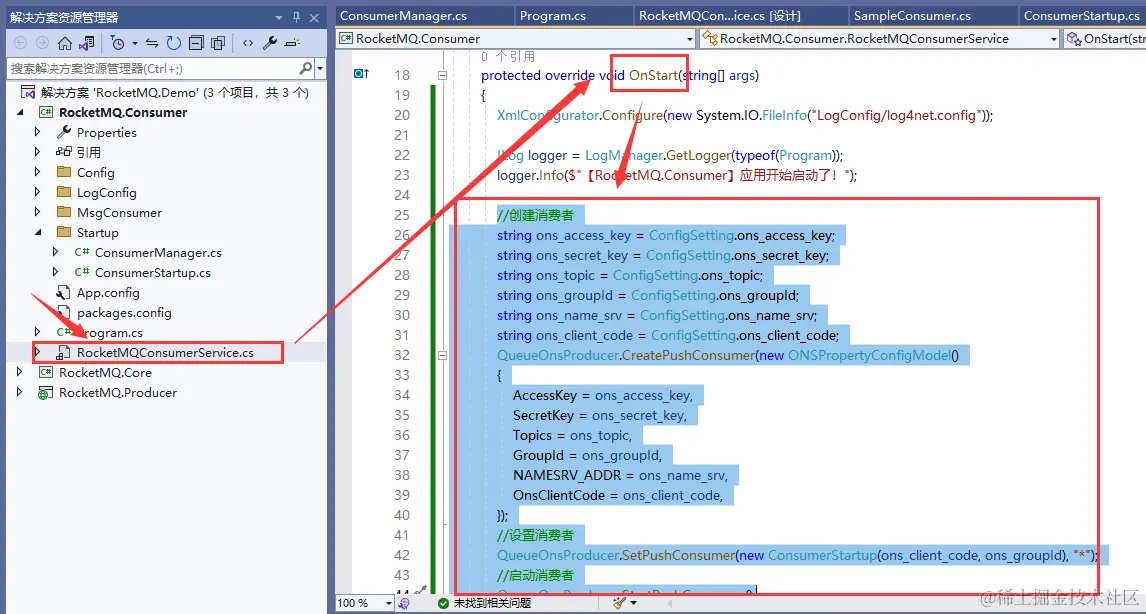Expand the LogConfig folder
Viewport: 1146px width, 614px height.
38,192
